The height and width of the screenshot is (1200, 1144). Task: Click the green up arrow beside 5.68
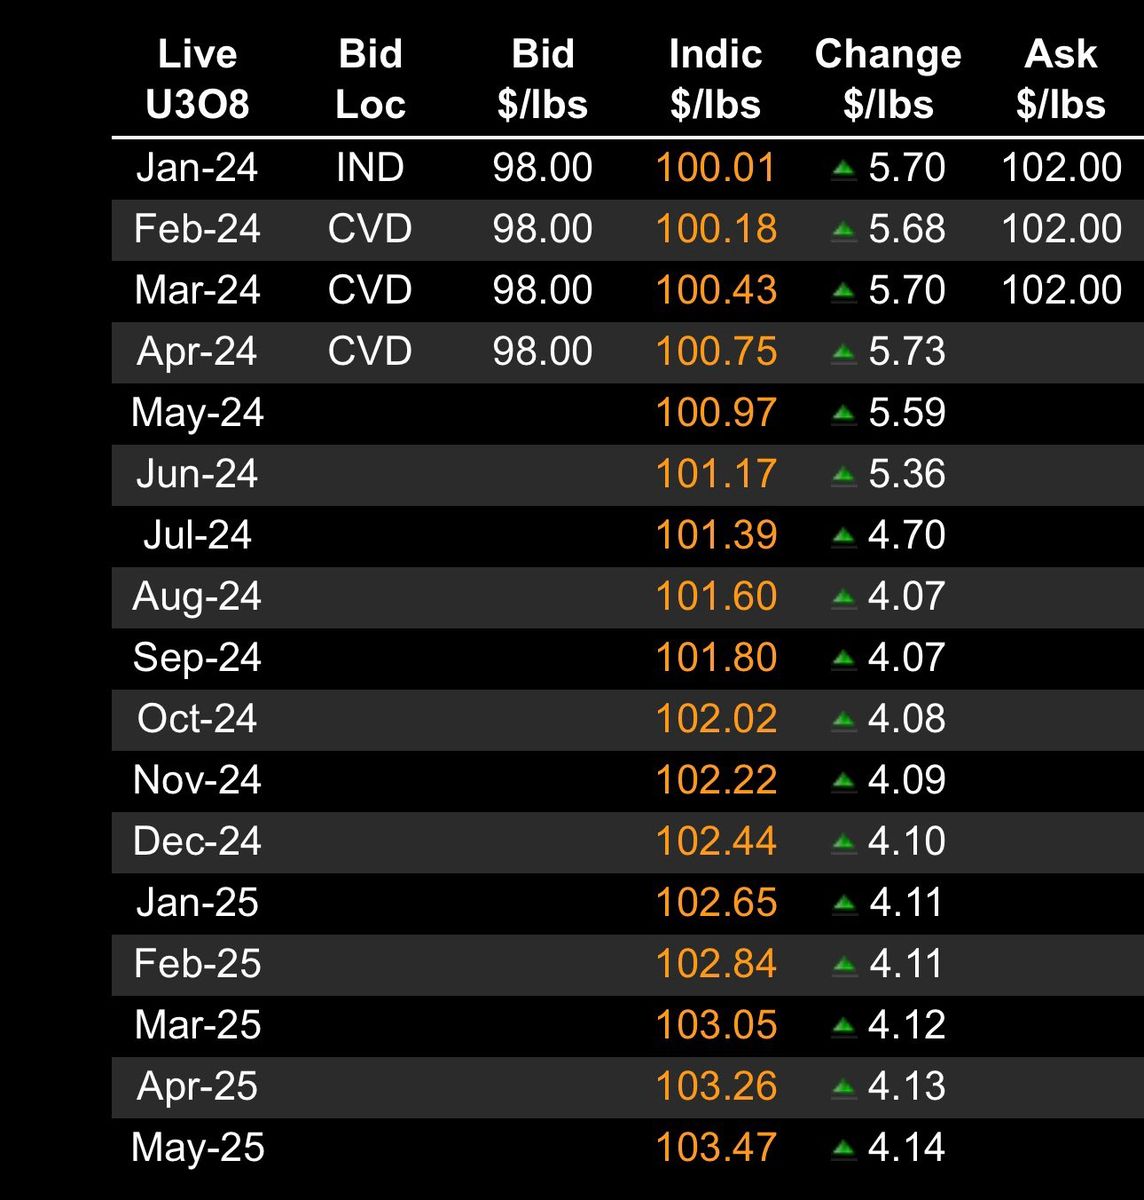coord(844,230)
